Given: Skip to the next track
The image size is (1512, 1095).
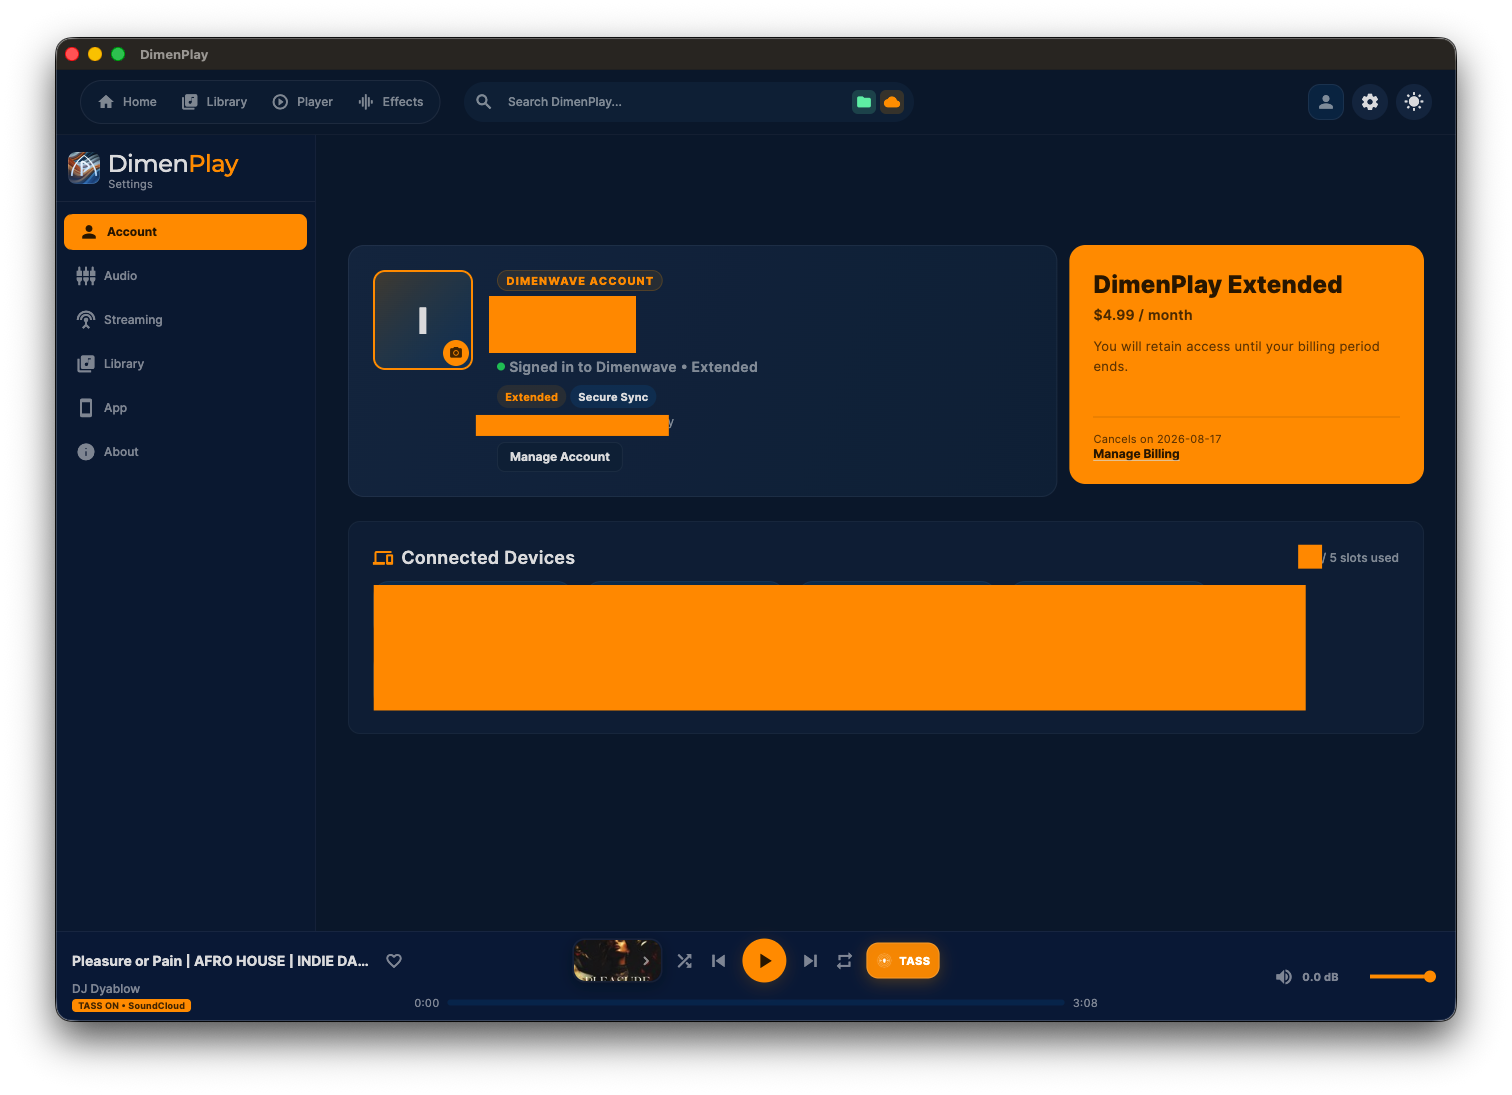Looking at the screenshot, I should coord(810,961).
